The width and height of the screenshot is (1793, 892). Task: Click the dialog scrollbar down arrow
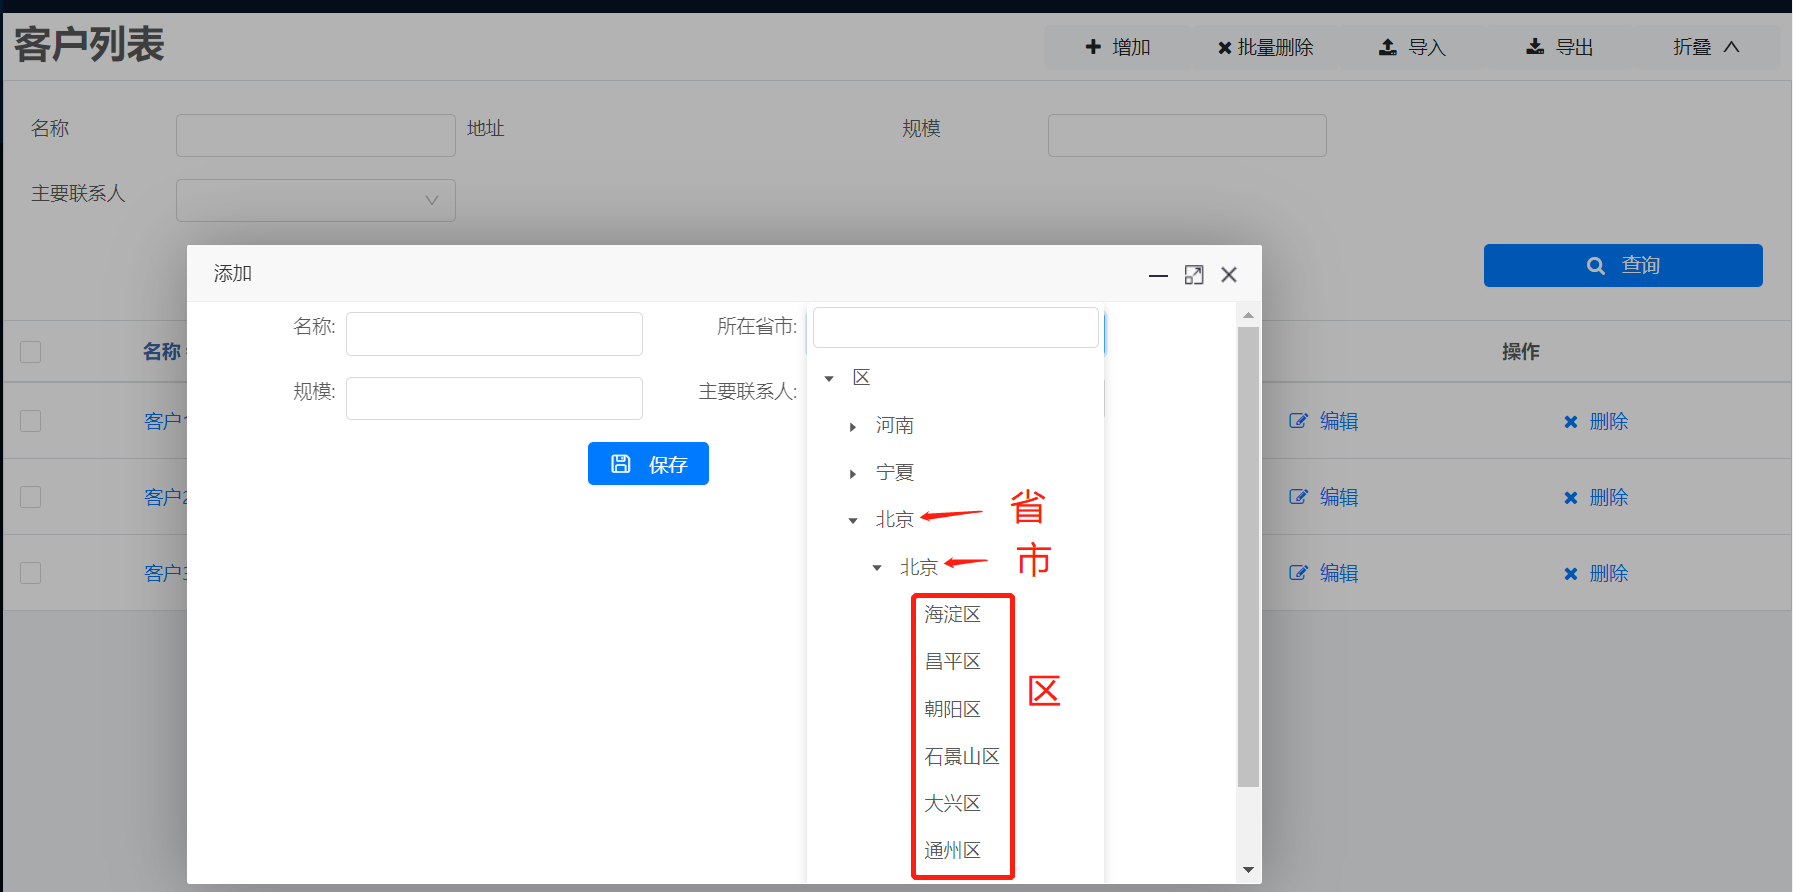tap(1248, 870)
